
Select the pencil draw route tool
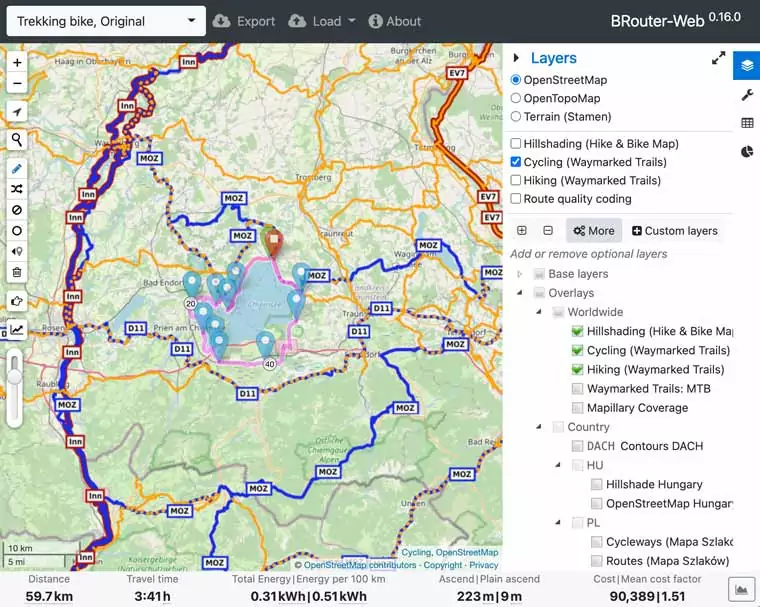pyautogui.click(x=17, y=169)
